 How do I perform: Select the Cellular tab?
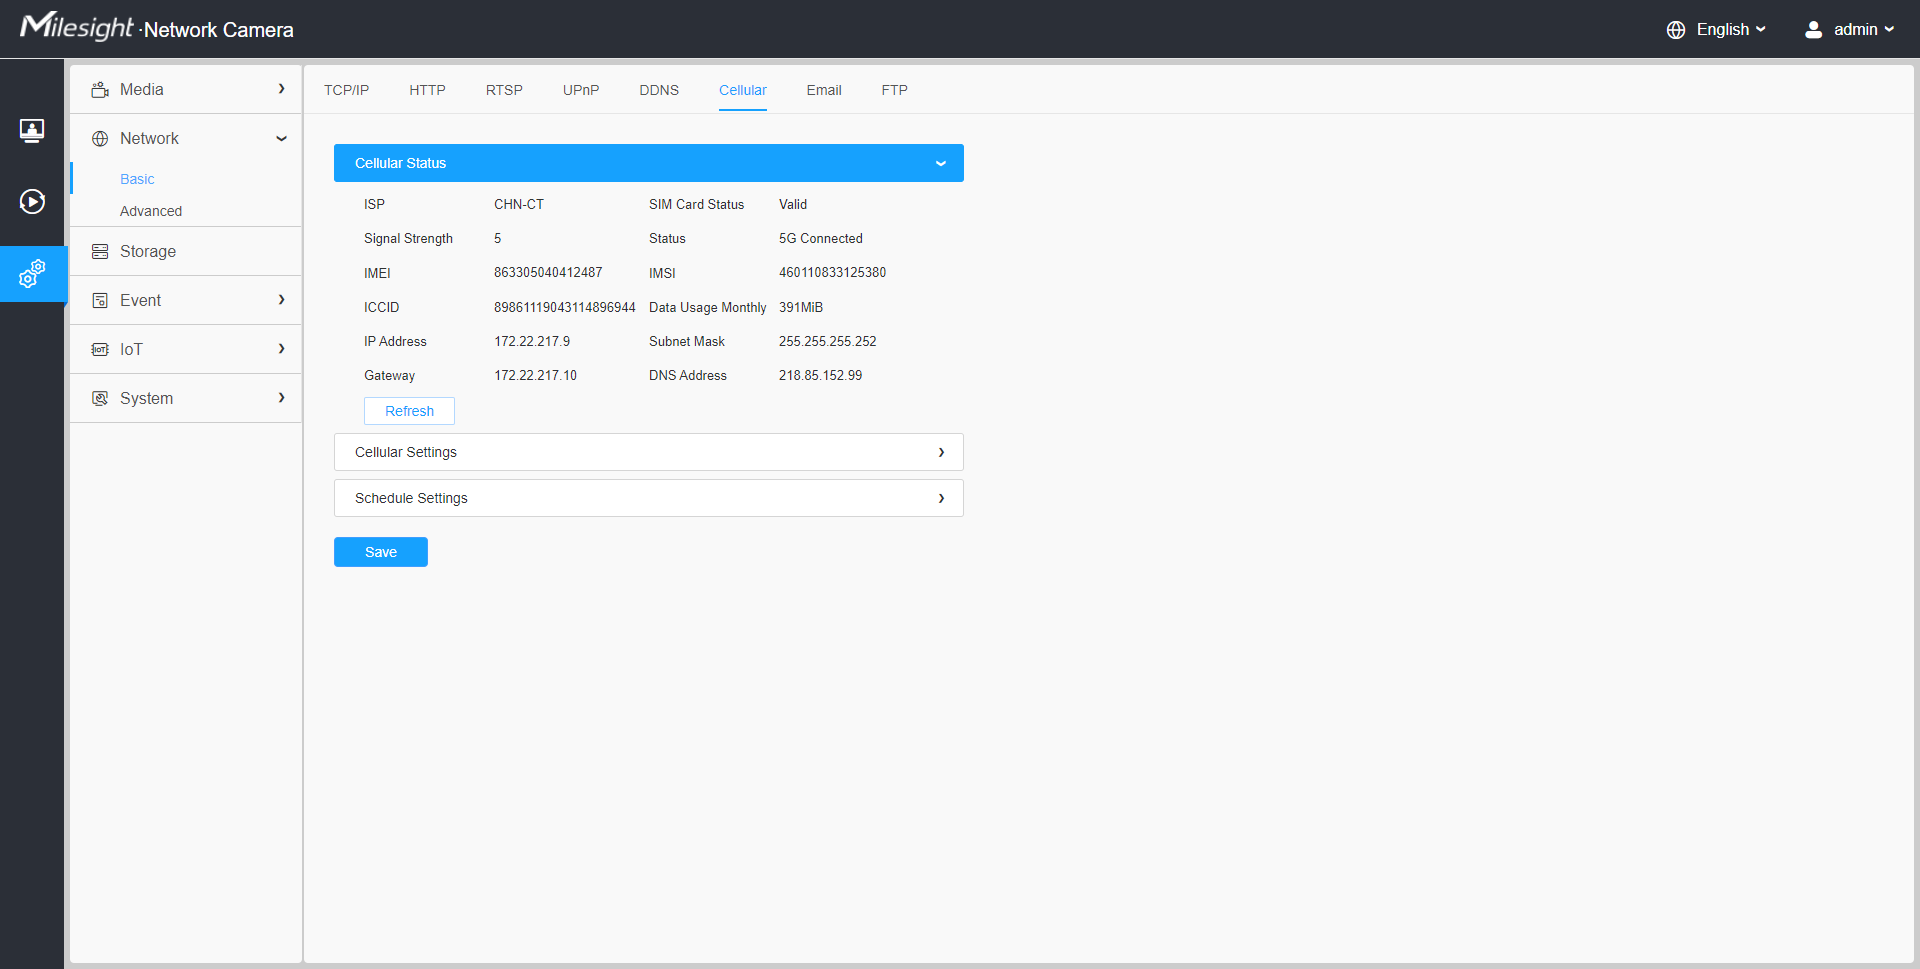[743, 90]
